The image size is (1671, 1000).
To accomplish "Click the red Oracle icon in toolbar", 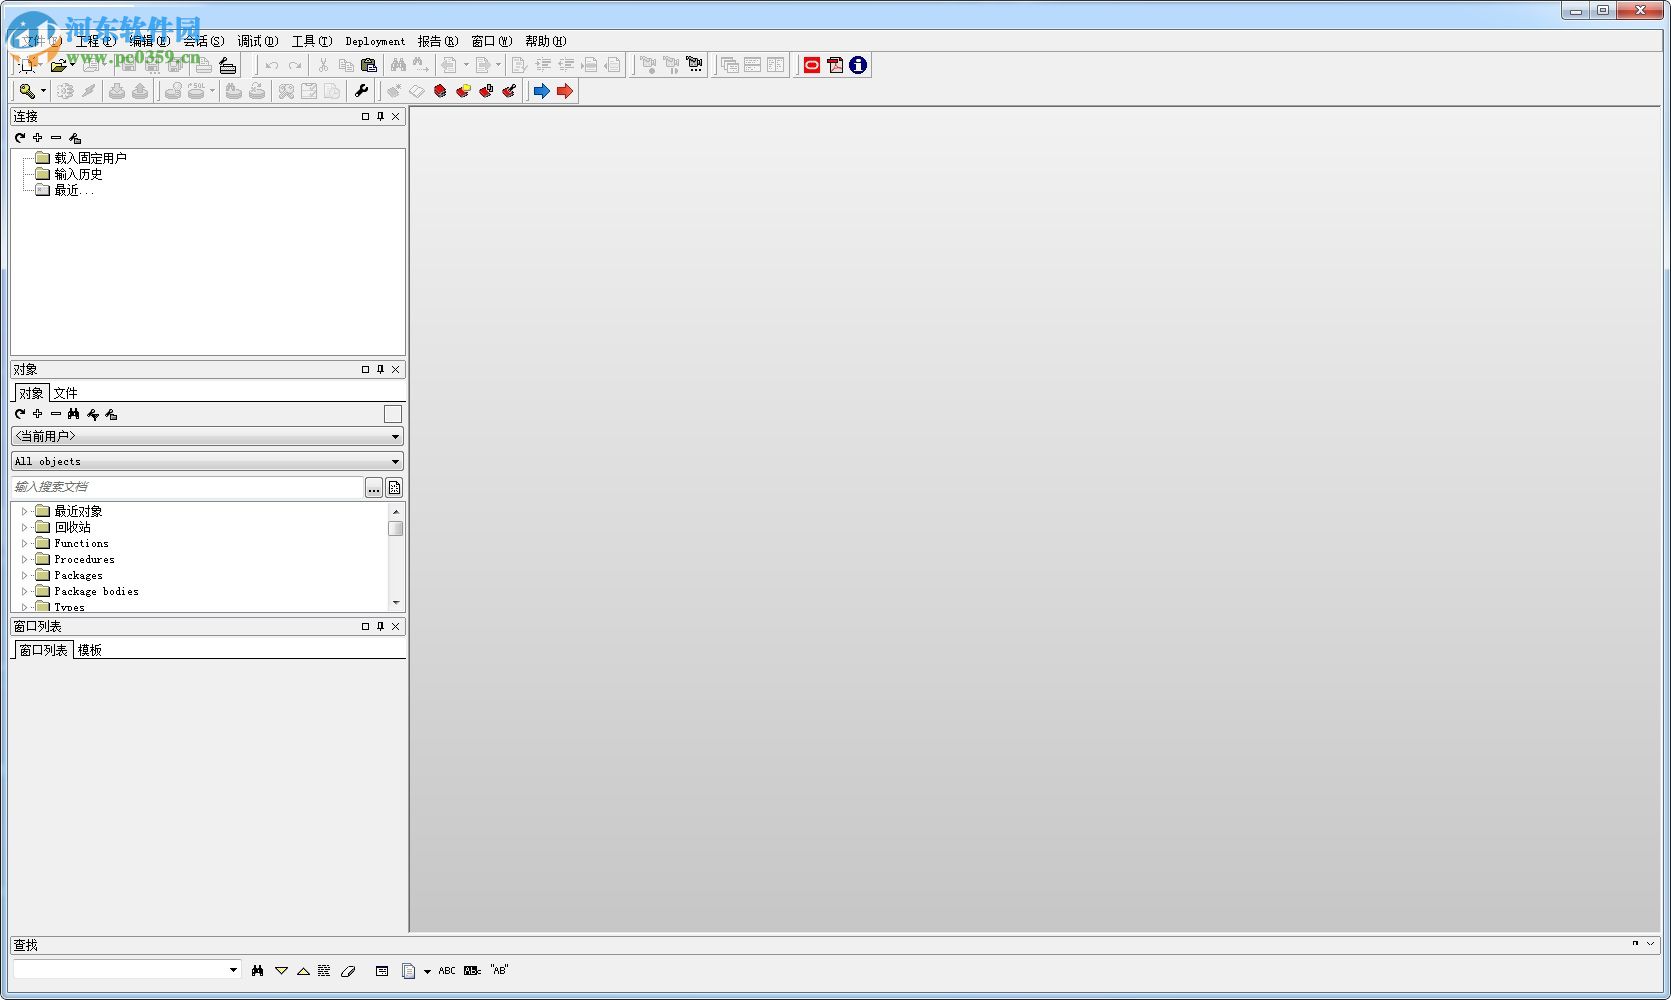I will click(812, 65).
